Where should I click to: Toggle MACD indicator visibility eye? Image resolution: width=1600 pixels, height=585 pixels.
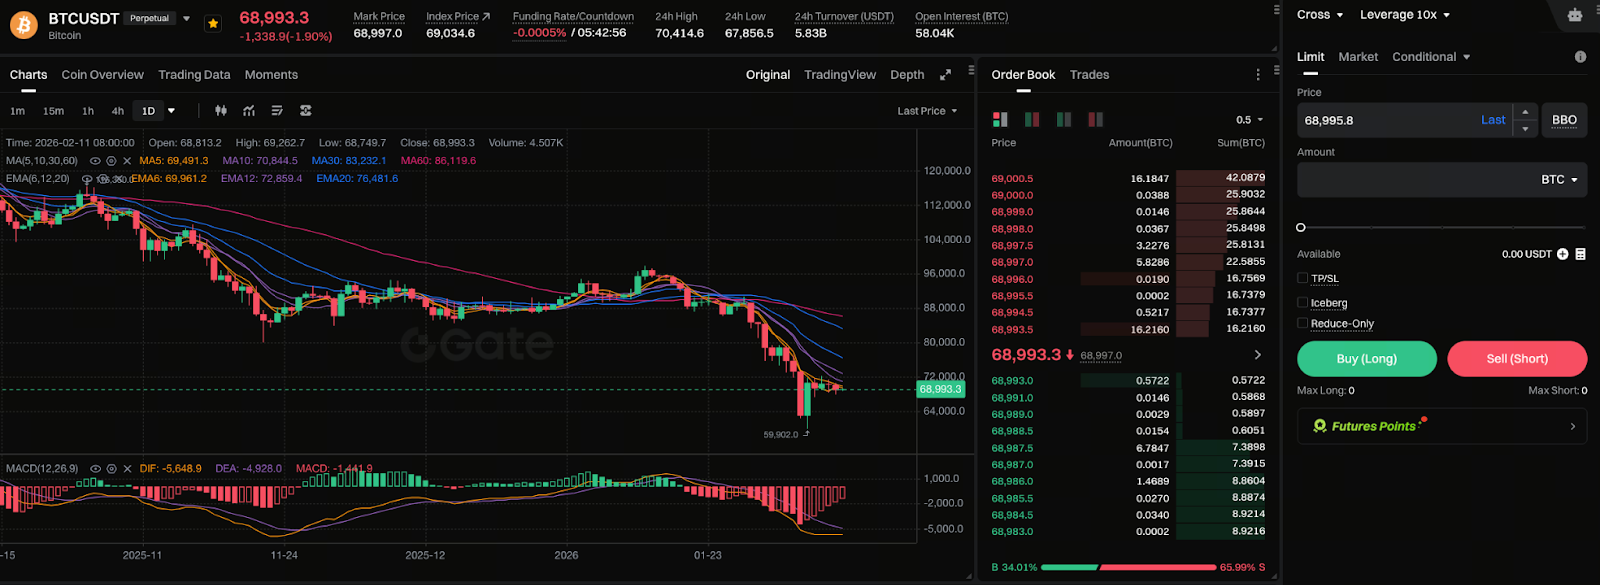tap(95, 469)
